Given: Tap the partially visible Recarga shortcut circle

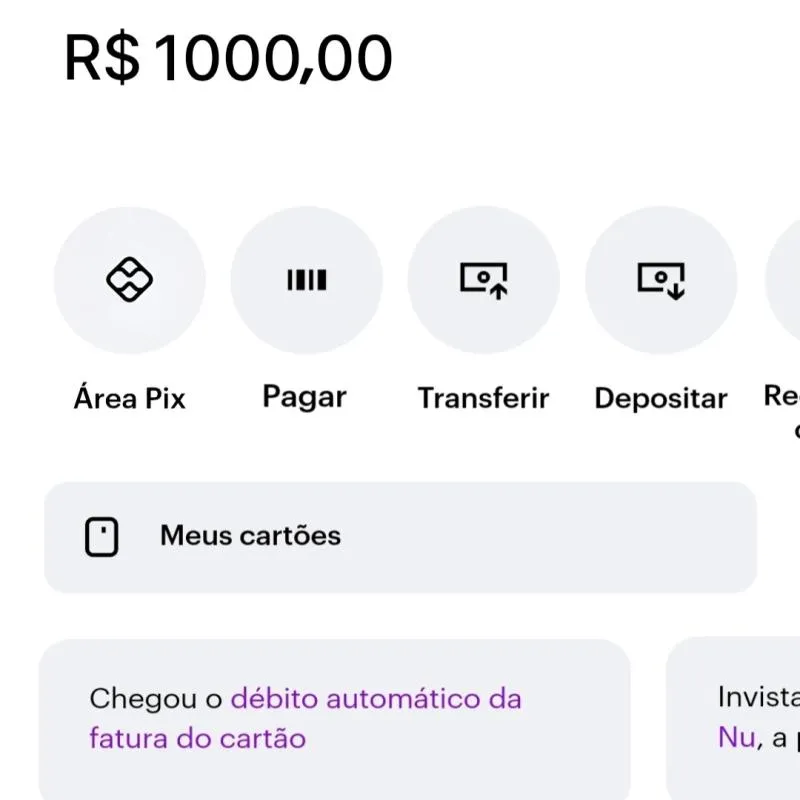Looking at the screenshot, I should pos(785,281).
